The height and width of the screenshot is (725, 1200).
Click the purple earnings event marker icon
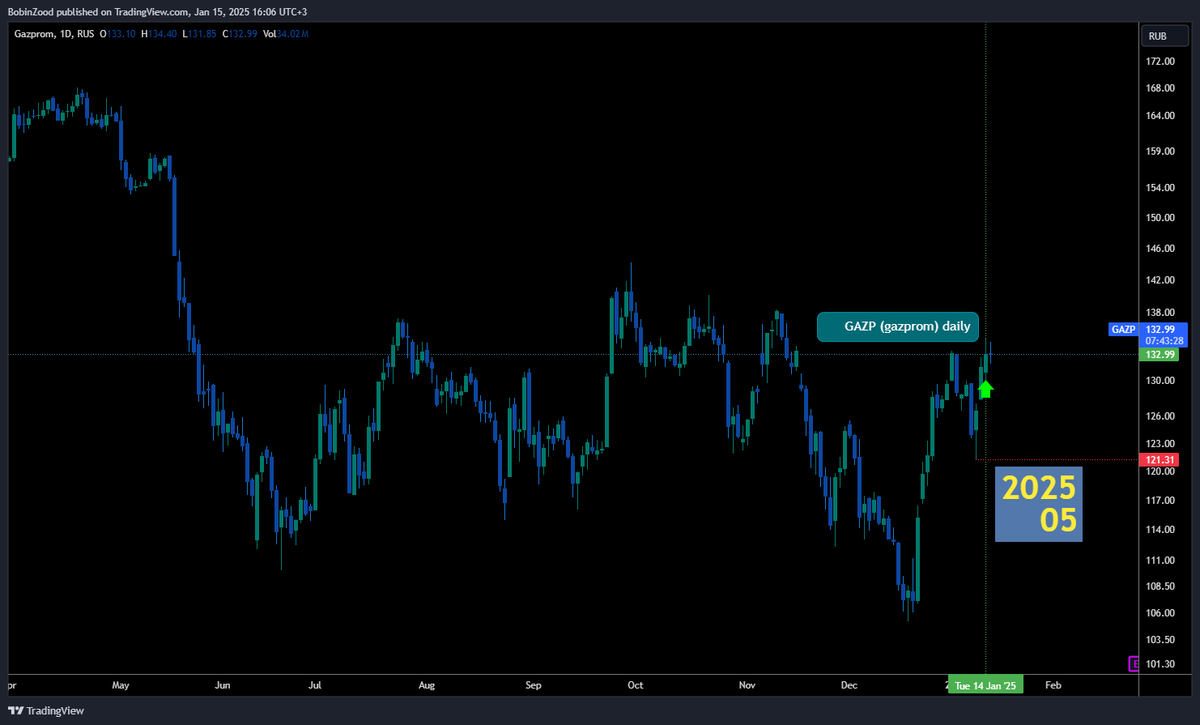coord(1134,663)
